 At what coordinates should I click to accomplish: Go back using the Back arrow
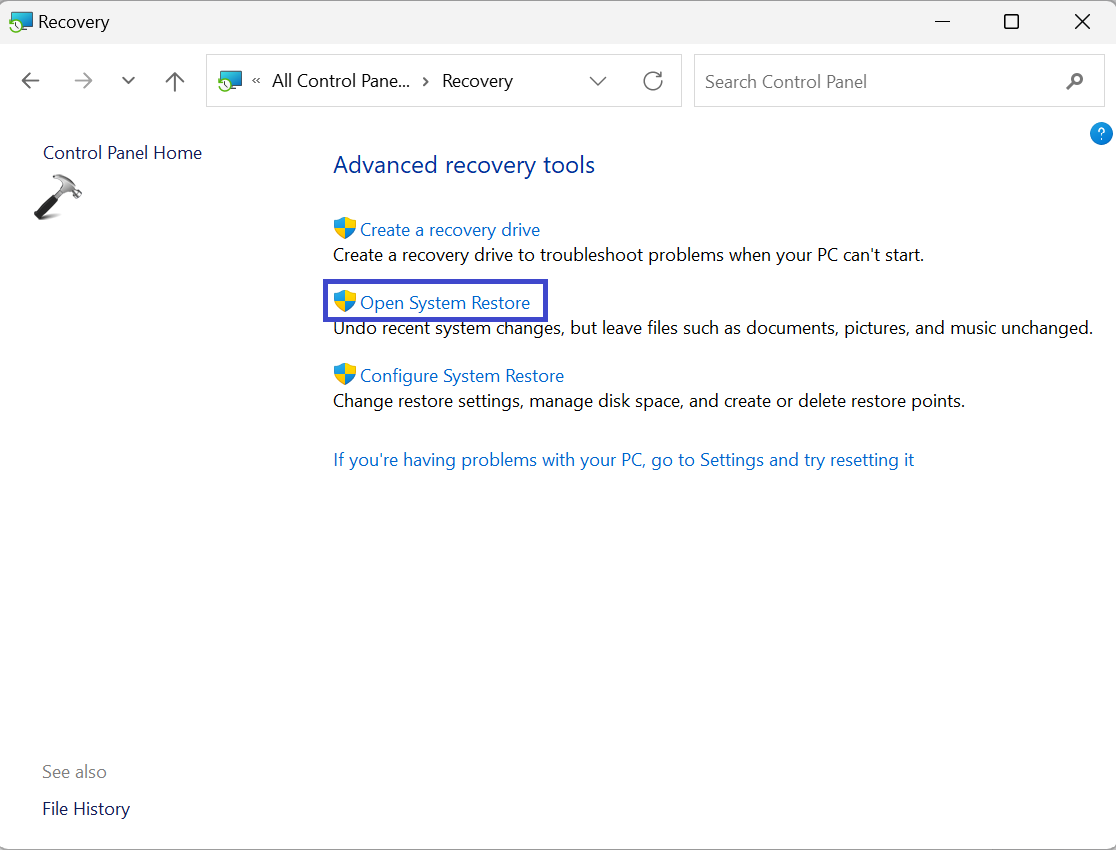pos(30,81)
